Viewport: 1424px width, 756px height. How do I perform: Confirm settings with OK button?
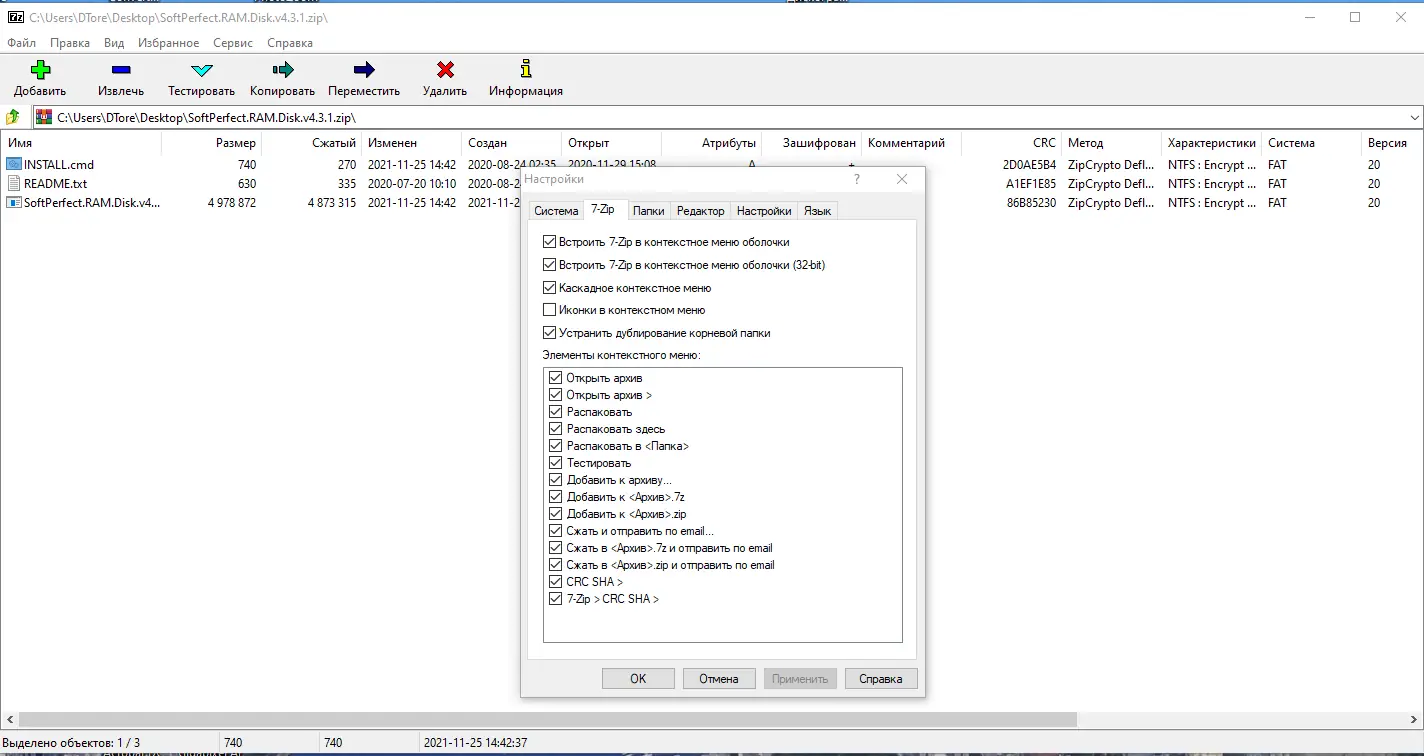point(638,679)
